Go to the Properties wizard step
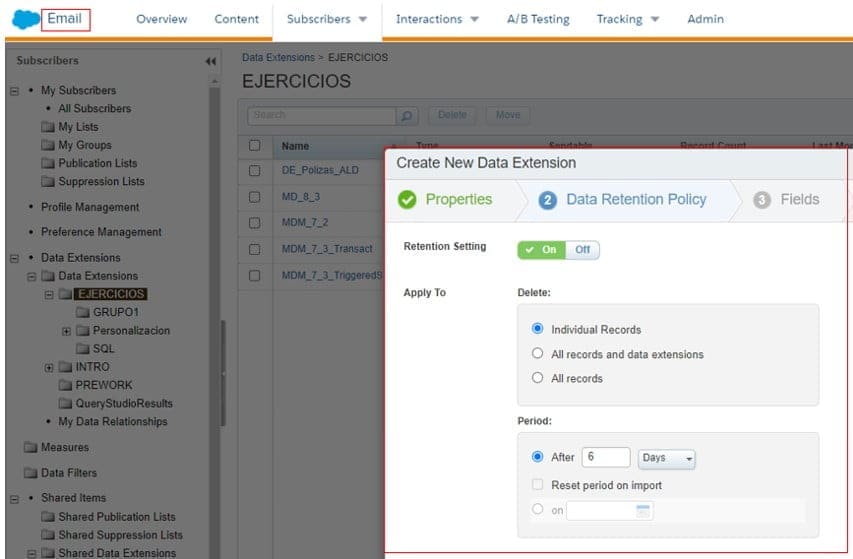 (447, 199)
